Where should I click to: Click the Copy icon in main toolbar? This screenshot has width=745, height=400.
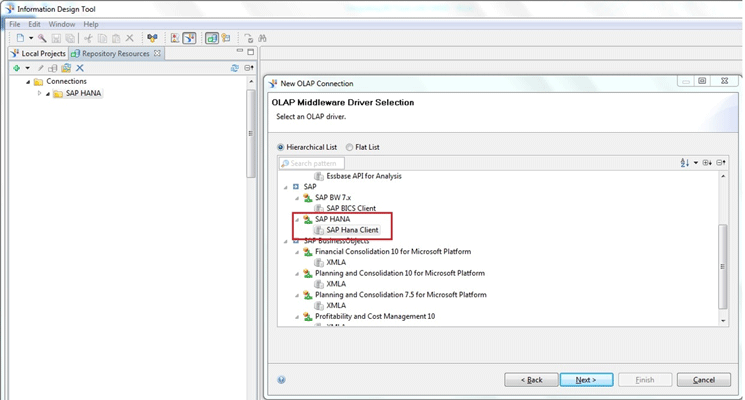[102, 38]
